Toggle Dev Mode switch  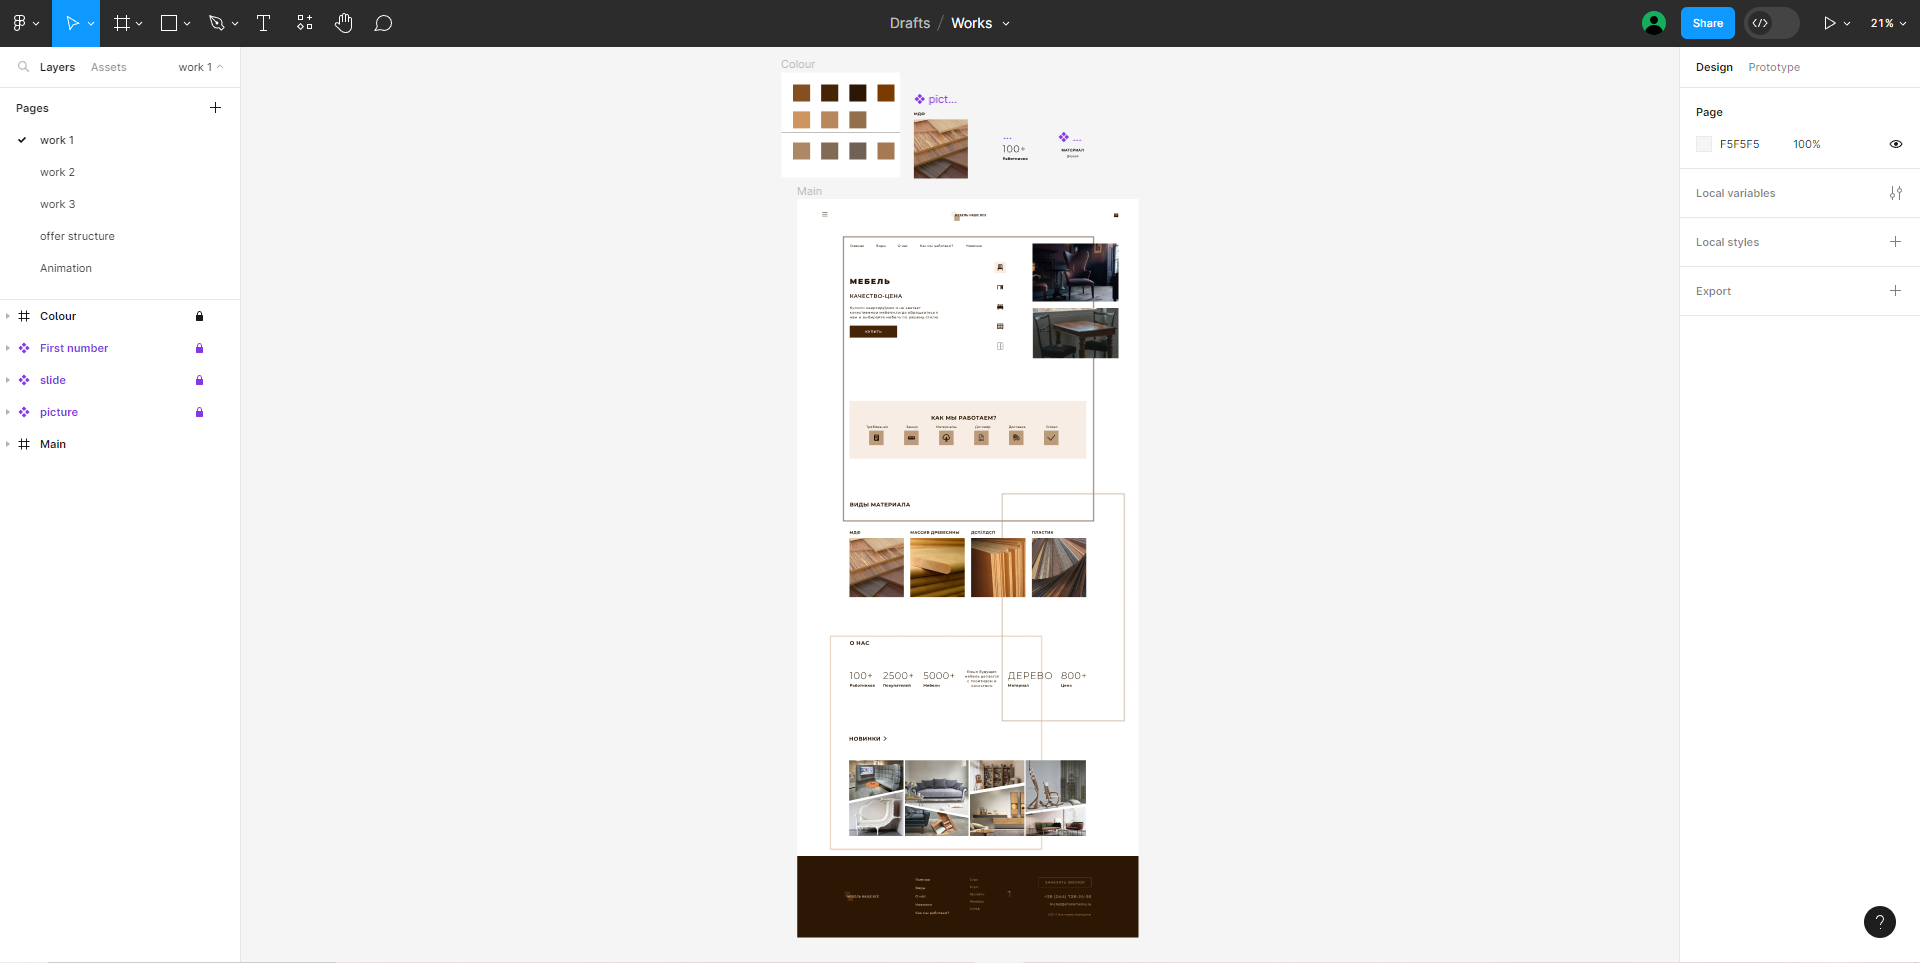pos(1771,23)
